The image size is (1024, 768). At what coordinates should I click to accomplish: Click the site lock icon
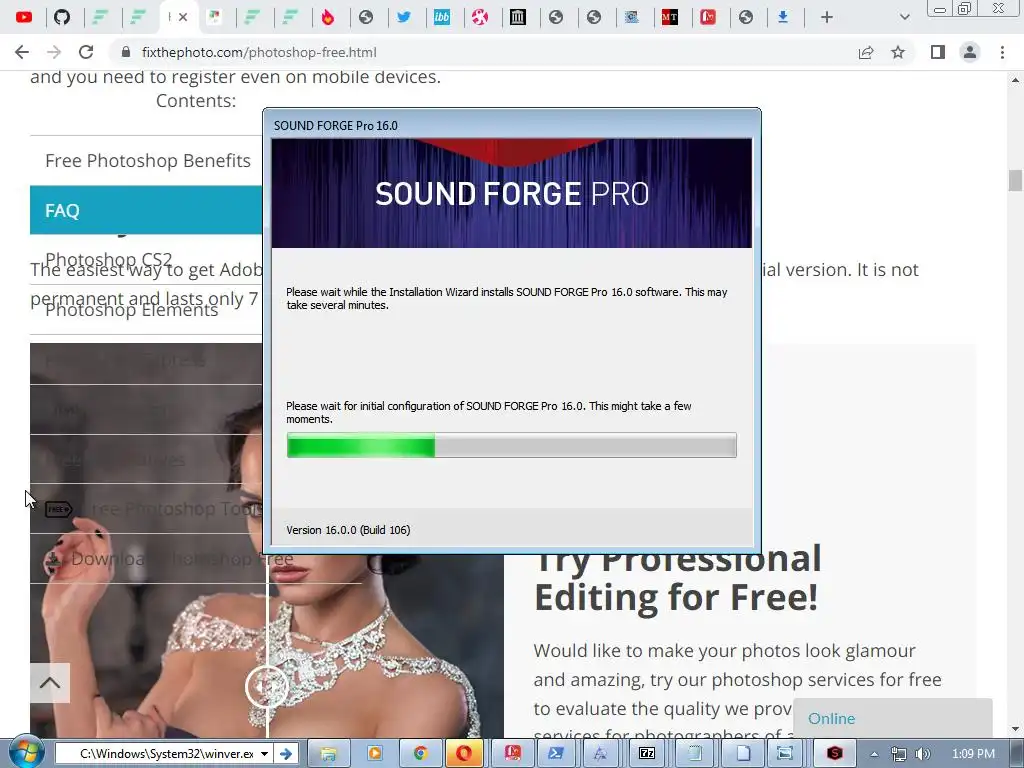pos(126,52)
